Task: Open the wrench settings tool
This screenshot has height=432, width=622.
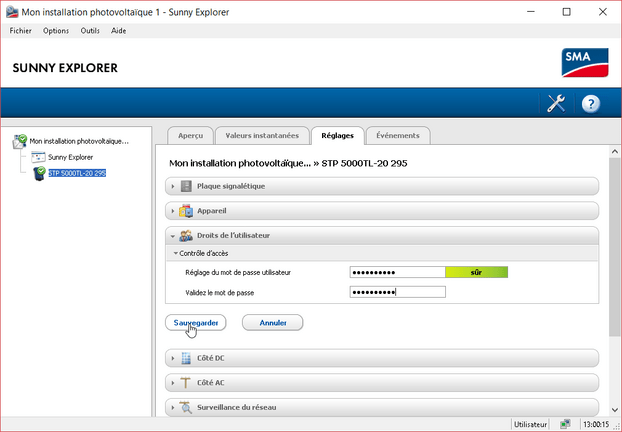Action: [556, 104]
